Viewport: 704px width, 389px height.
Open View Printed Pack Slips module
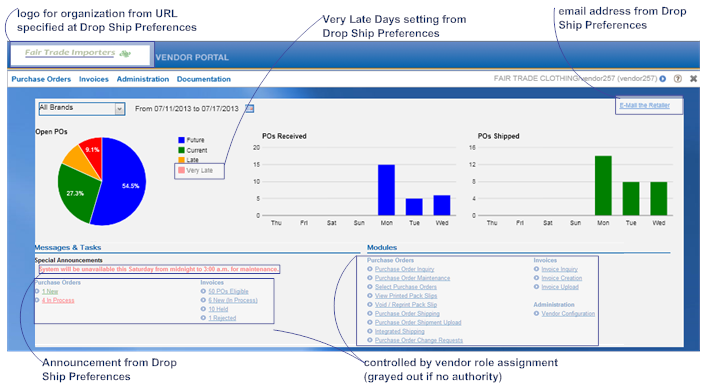coord(406,296)
